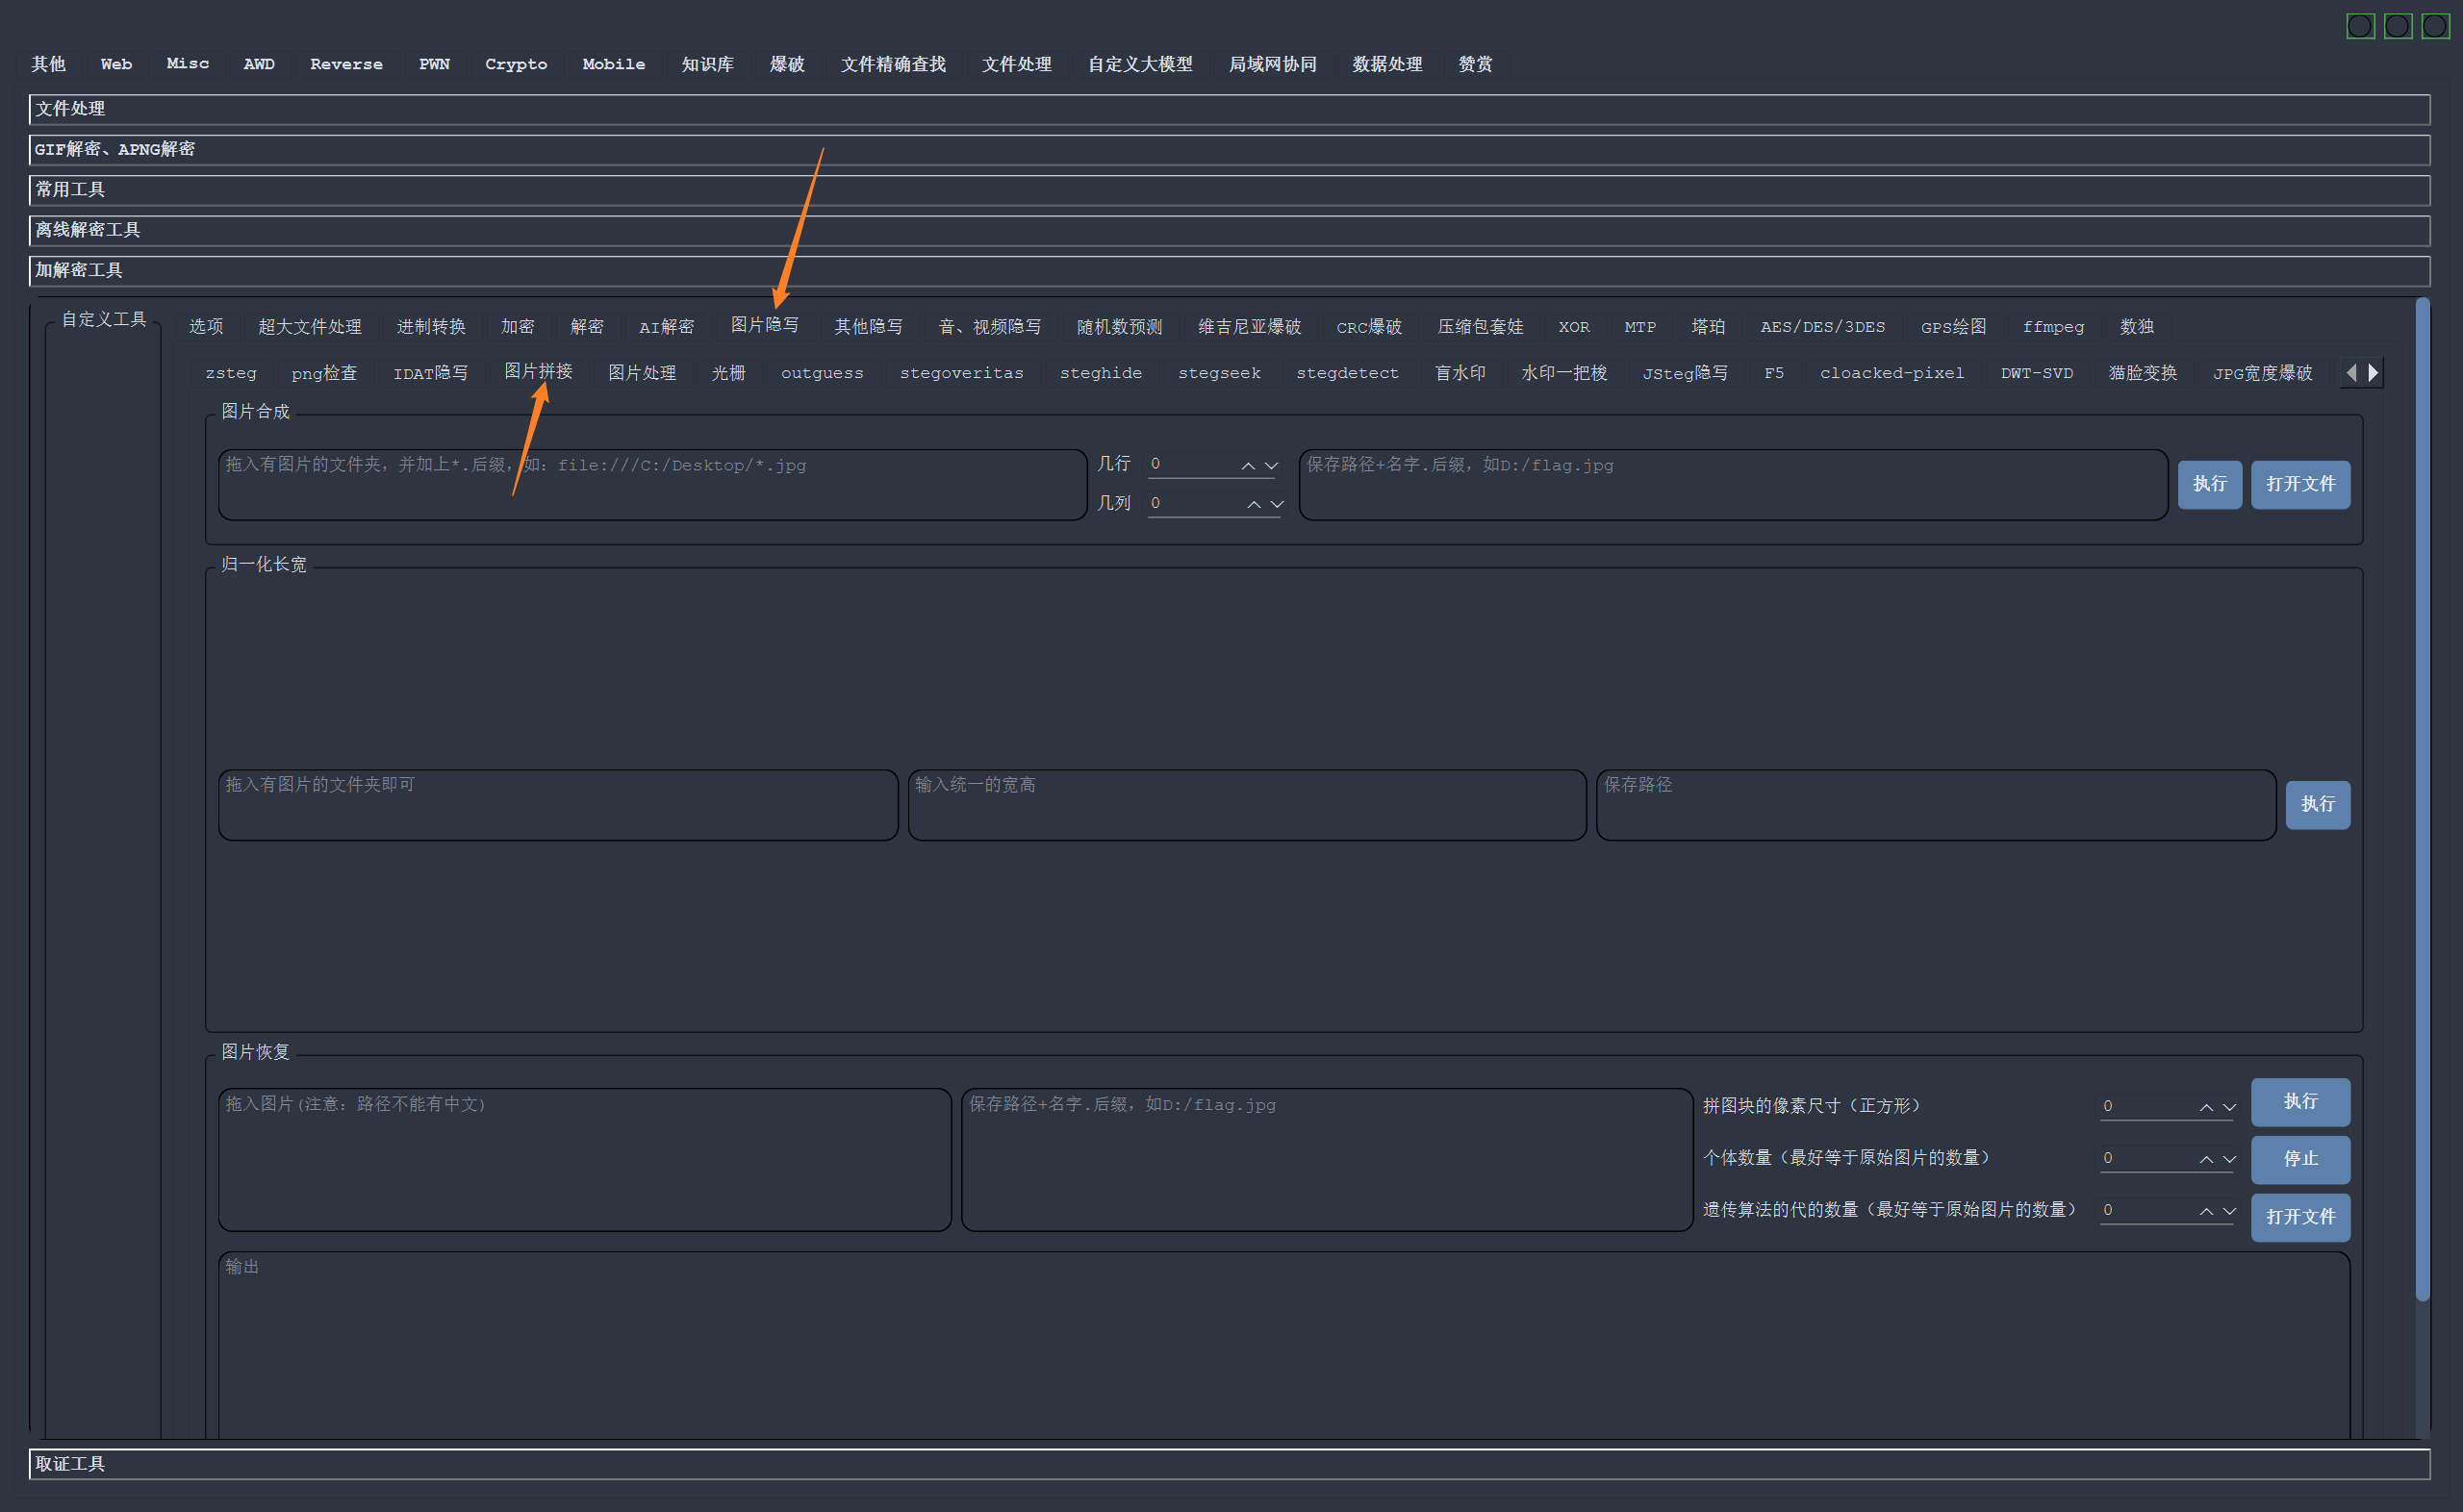Click the first green circle window button
This screenshot has width=2463, height=1512.
[2360, 26]
